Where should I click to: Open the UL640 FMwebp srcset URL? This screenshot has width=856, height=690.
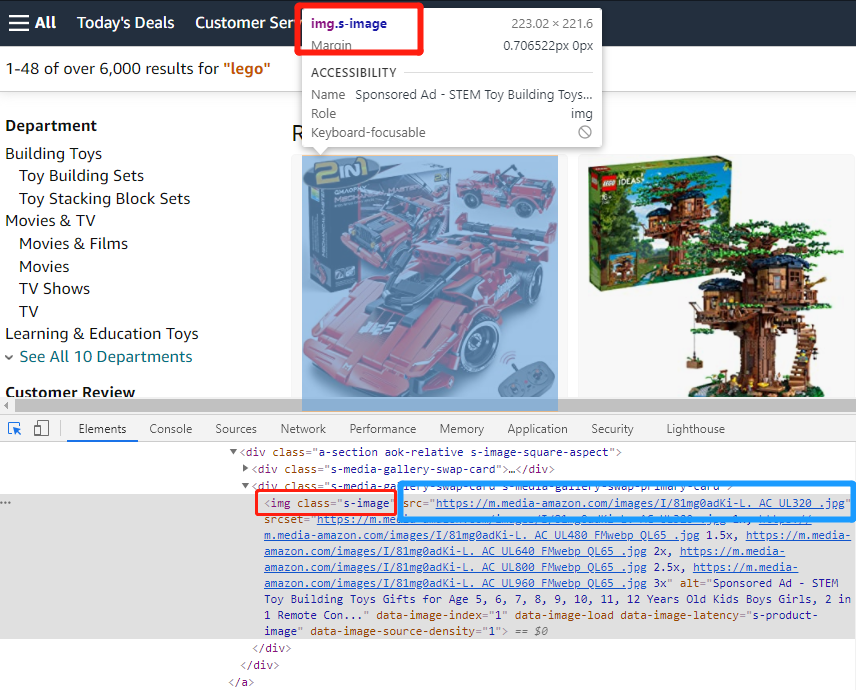pyautogui.click(x=455, y=551)
